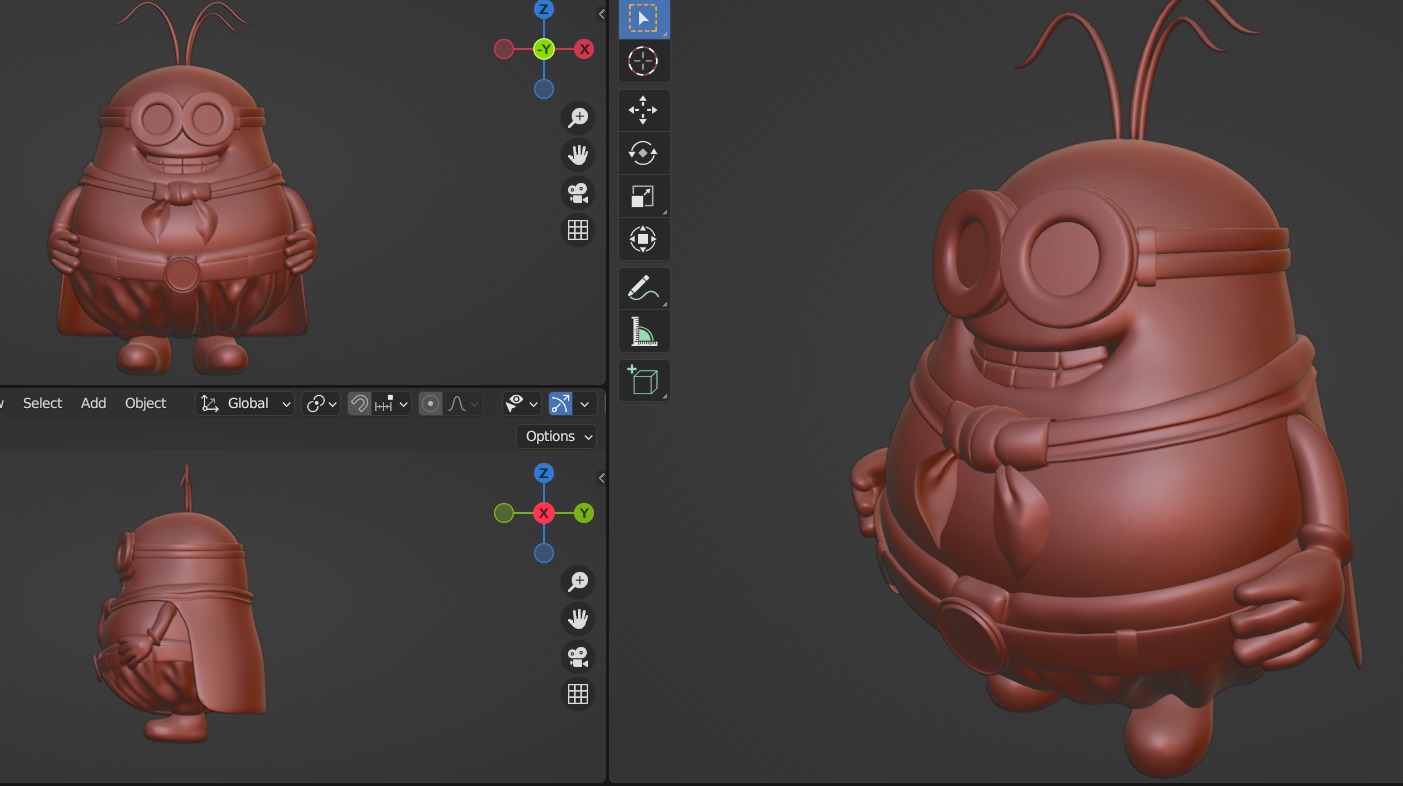The height and width of the screenshot is (786, 1403).
Task: Activate the 3D Cursor tool
Action: click(x=643, y=61)
